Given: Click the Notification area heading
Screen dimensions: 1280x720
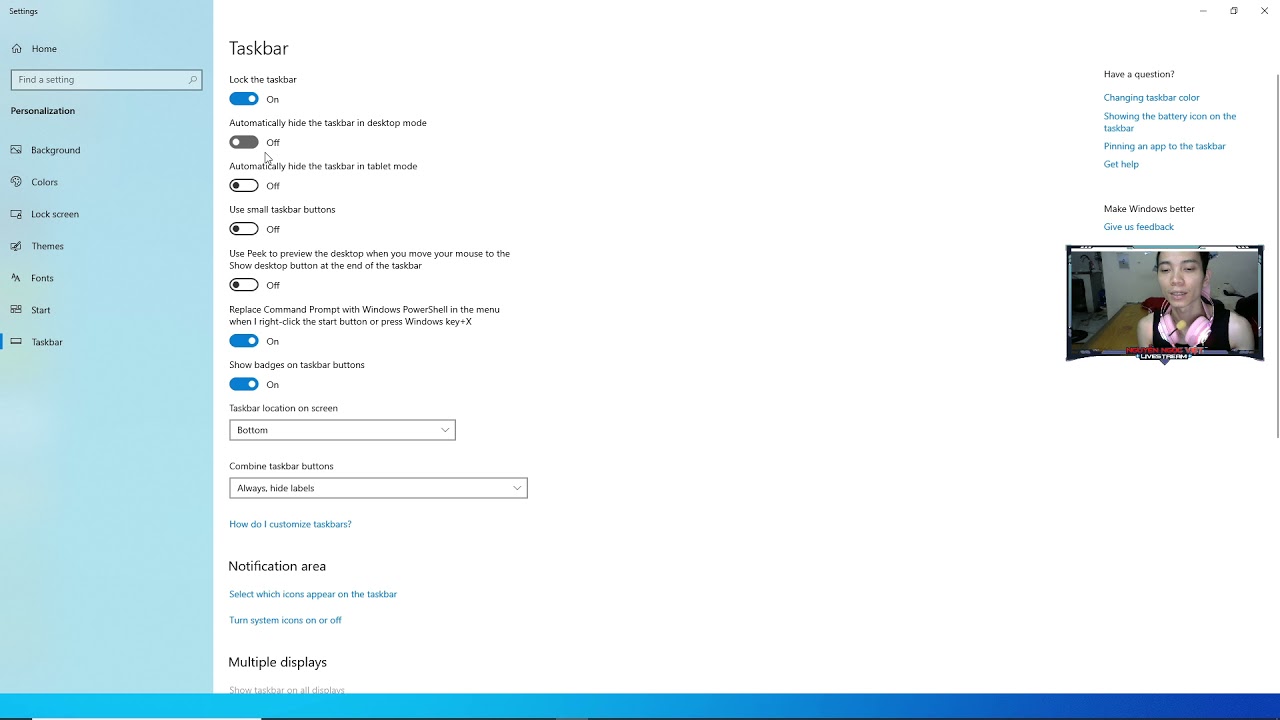Looking at the screenshot, I should 277,566.
